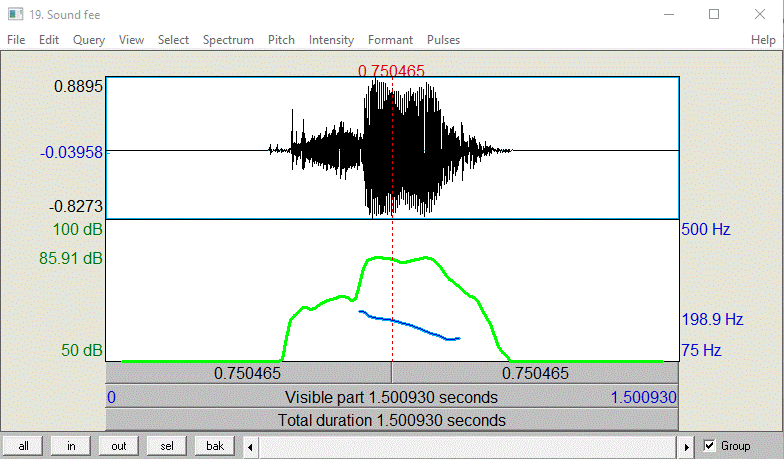Click on the black waveform peak
Image resolution: width=784 pixels, height=459 pixels.
[x=375, y=82]
